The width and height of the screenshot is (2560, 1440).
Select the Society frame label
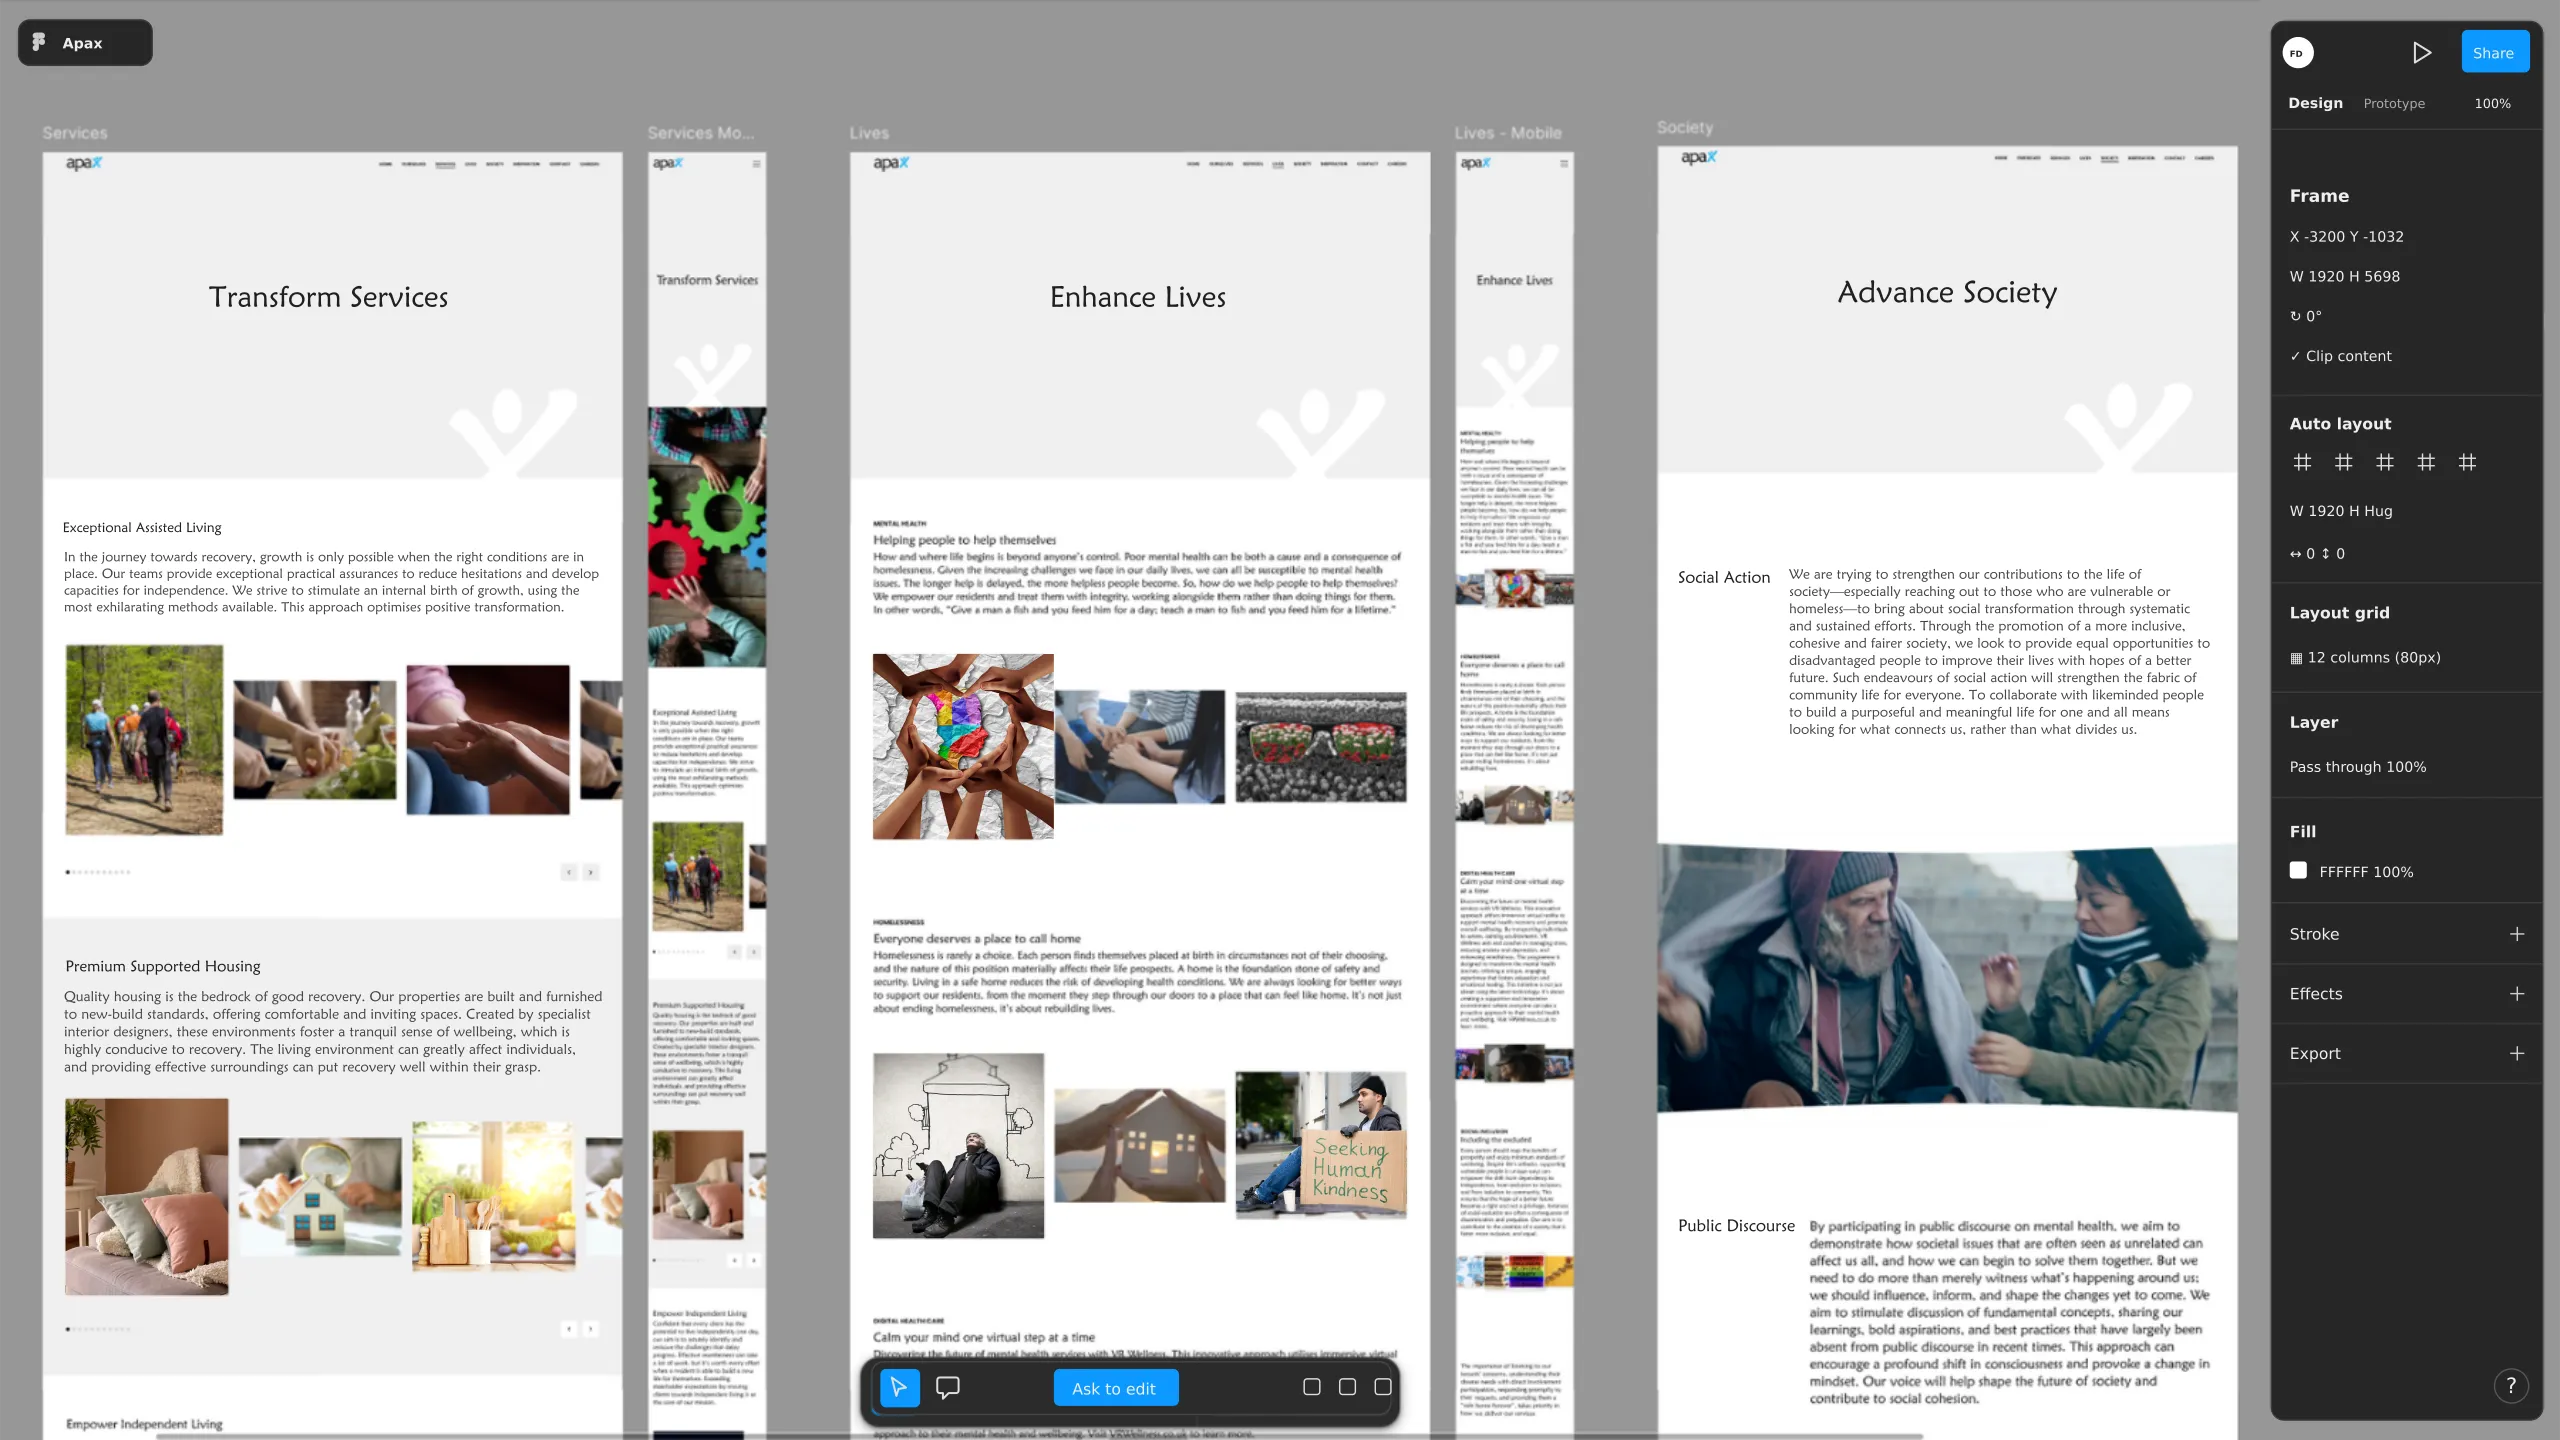(1684, 128)
